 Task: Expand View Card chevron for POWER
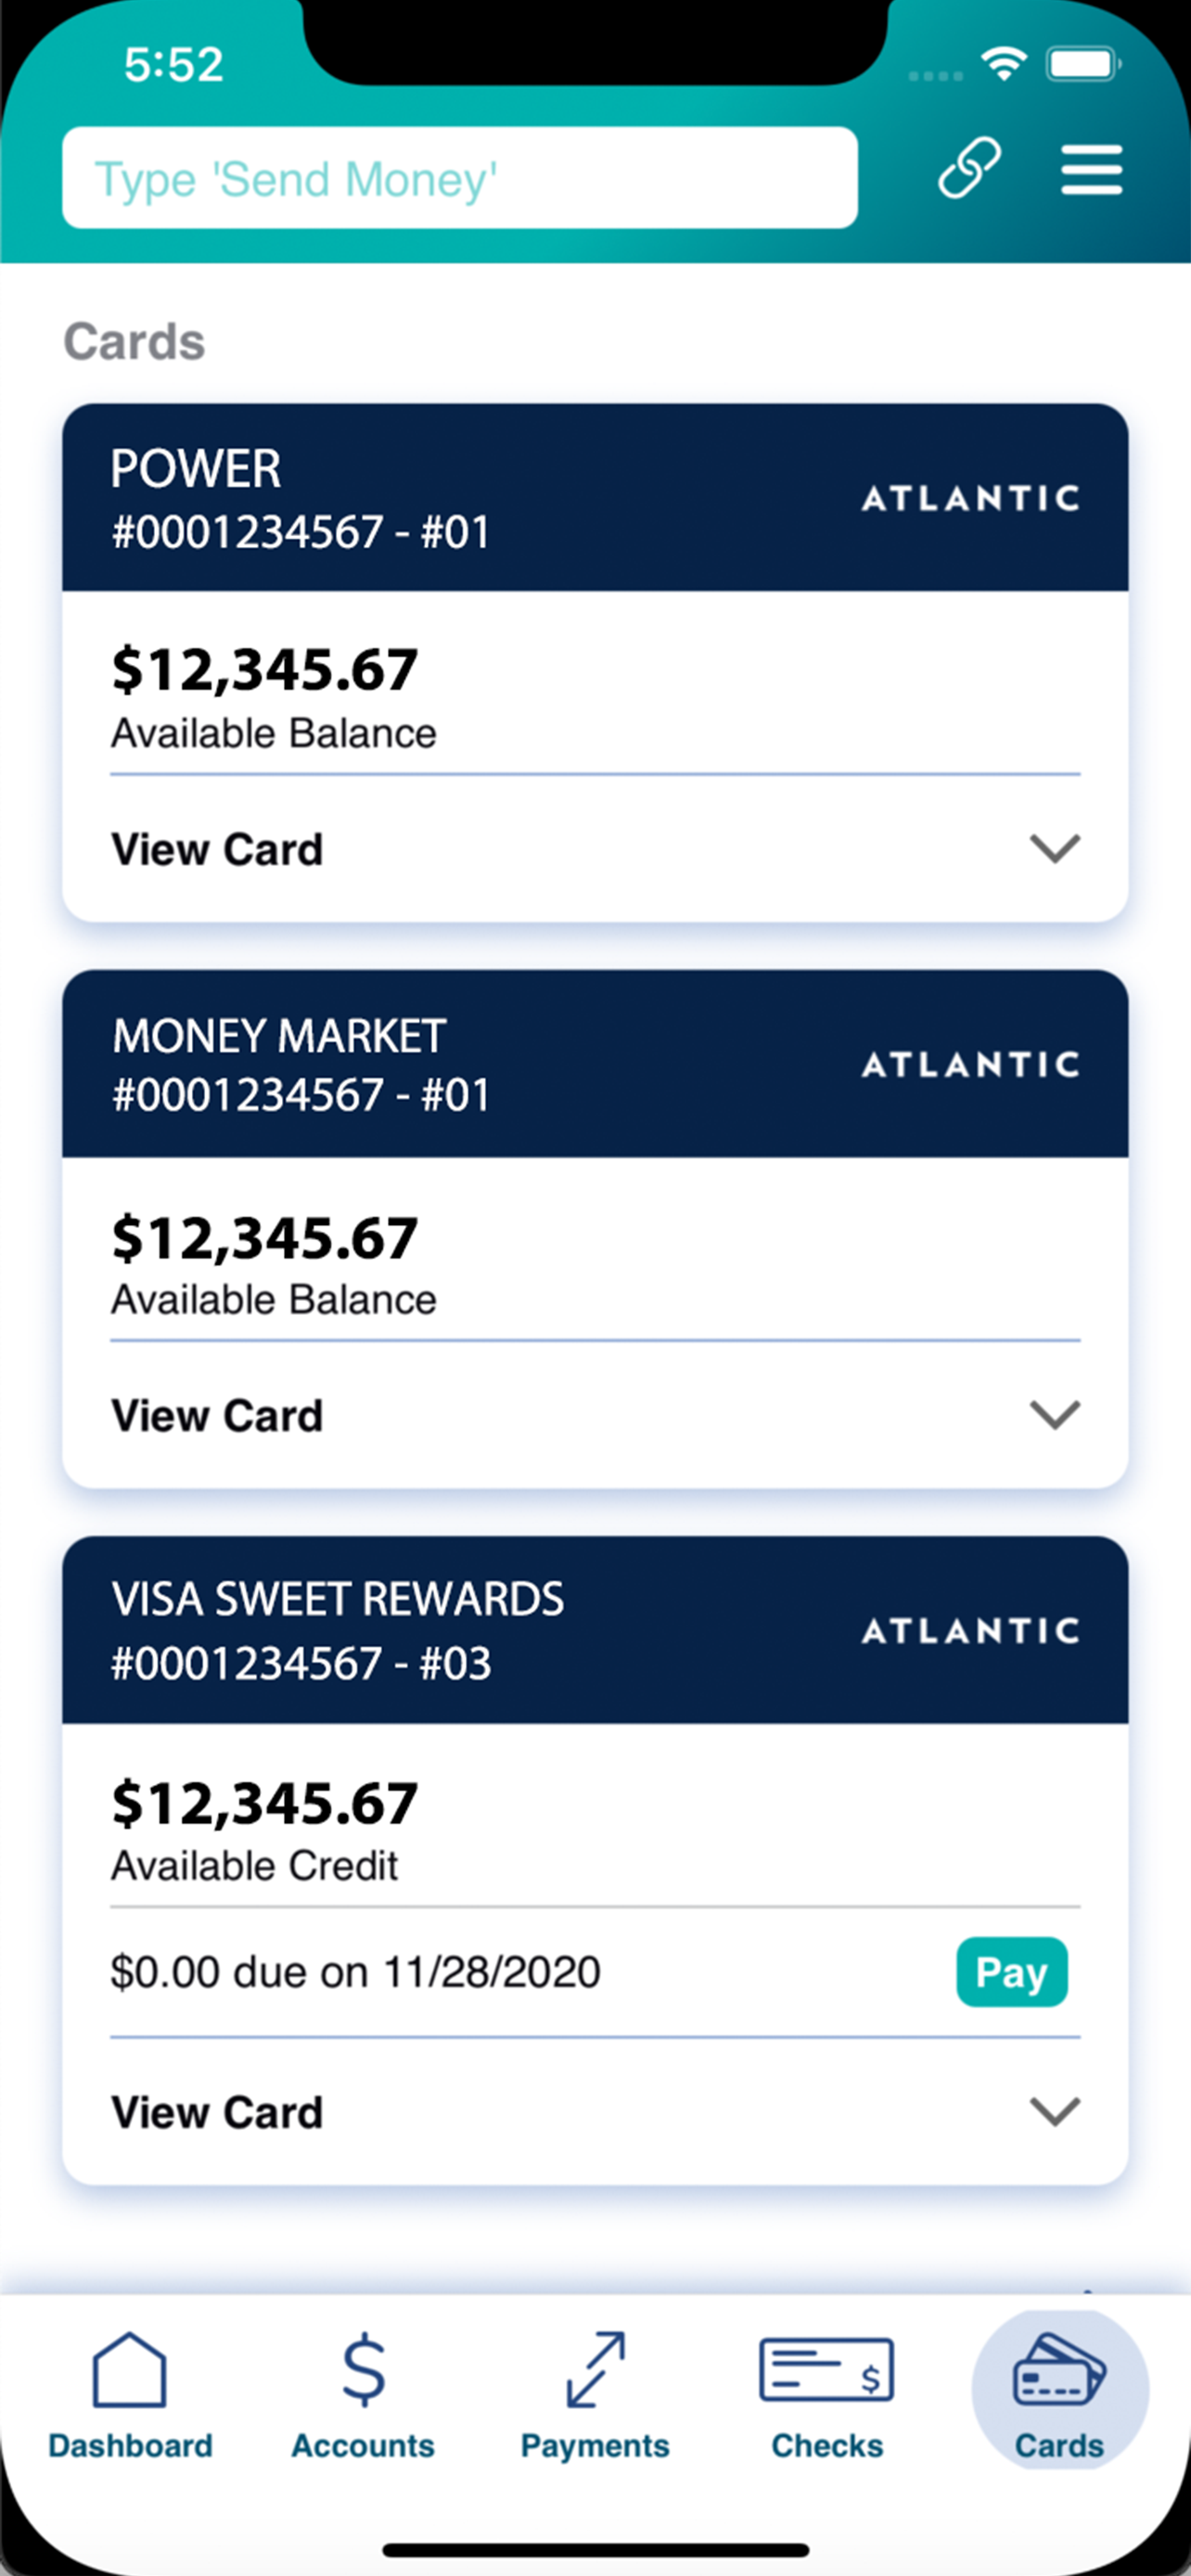pyautogui.click(x=1055, y=848)
